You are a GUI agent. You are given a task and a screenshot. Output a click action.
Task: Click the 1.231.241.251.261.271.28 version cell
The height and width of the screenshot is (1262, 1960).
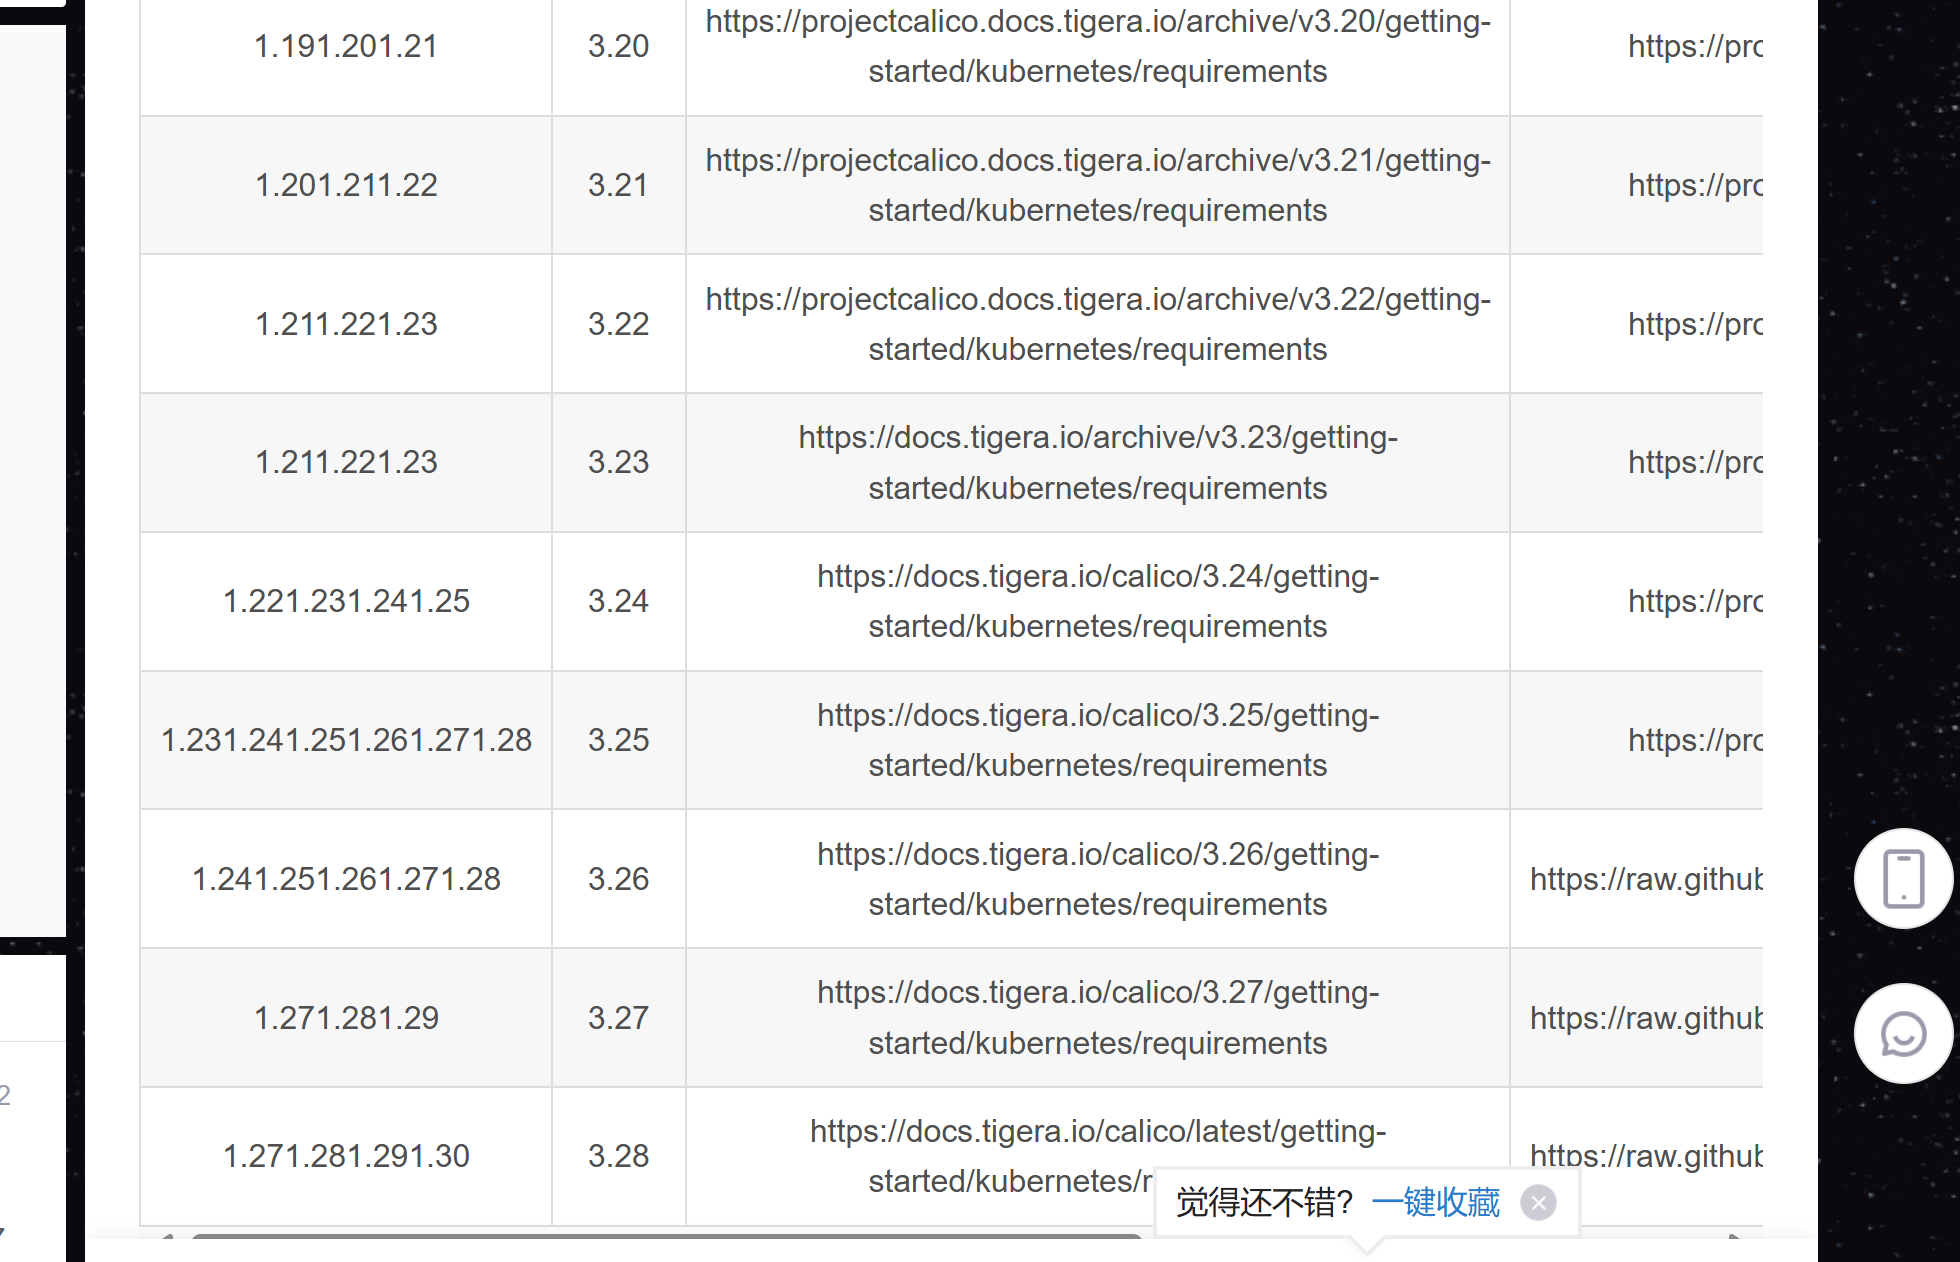coord(346,740)
